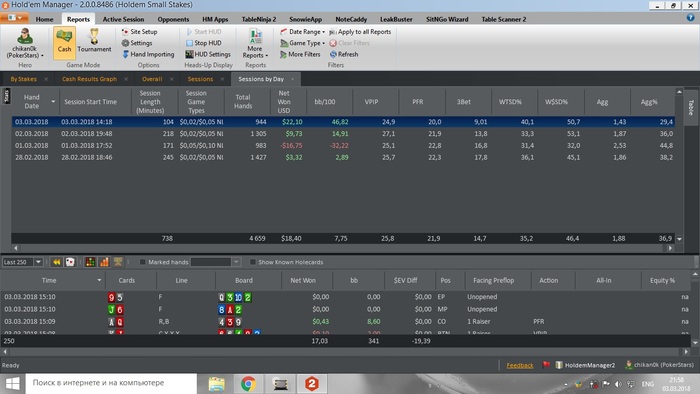The image size is (700, 394).
Task: Click chikan0k (PokerStars) in status bar
Action: click(x=660, y=365)
